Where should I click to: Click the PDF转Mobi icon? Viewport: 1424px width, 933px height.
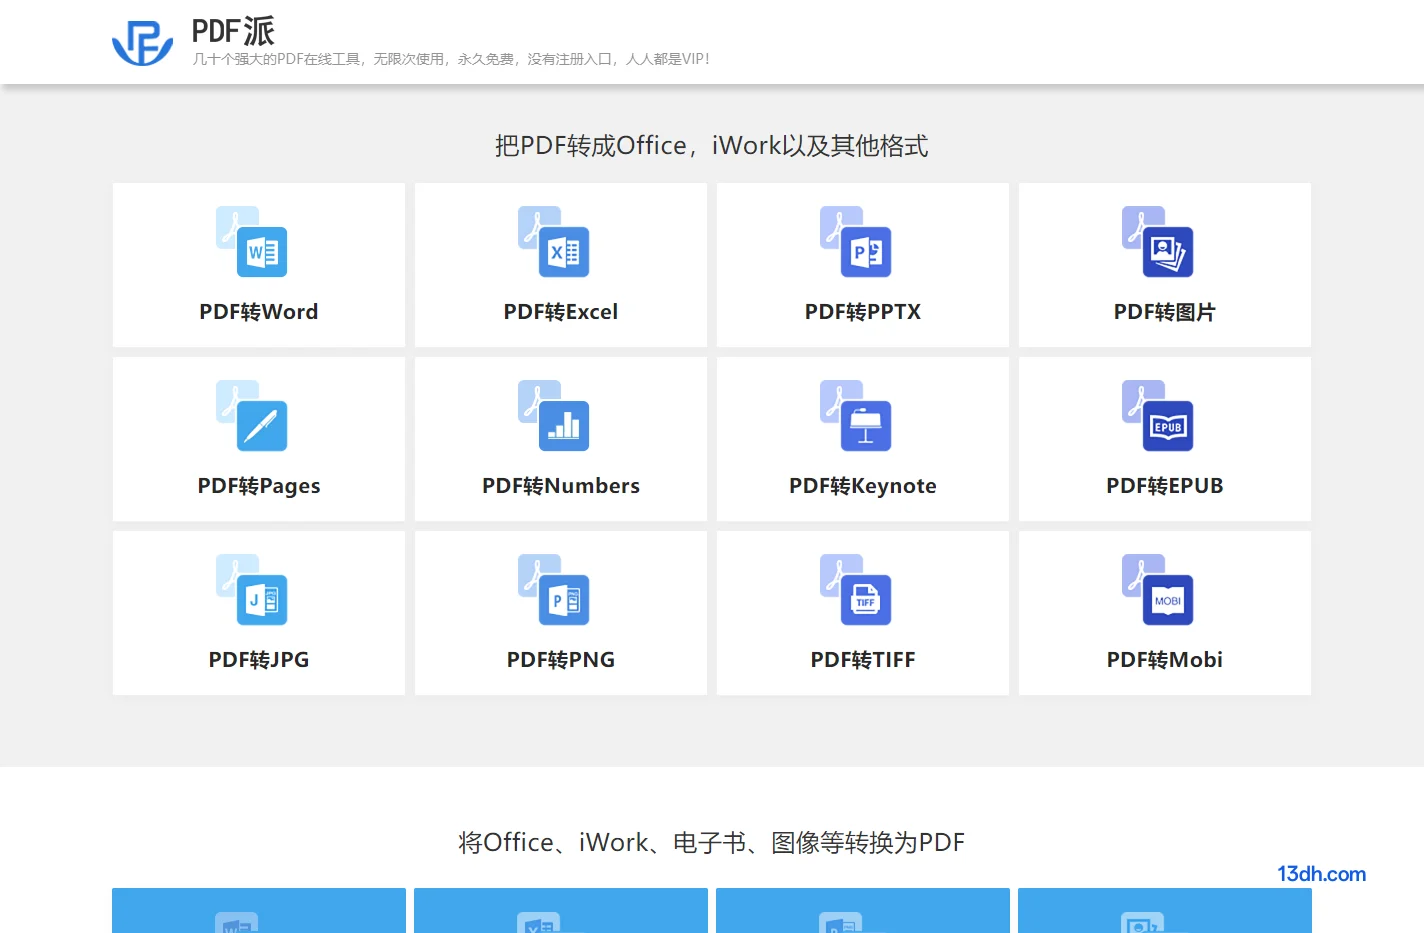click(x=1158, y=590)
